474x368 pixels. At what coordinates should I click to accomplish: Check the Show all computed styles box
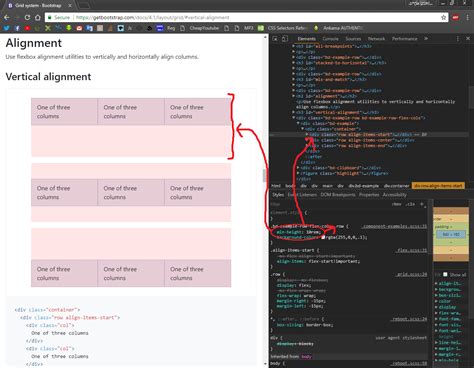click(x=445, y=274)
